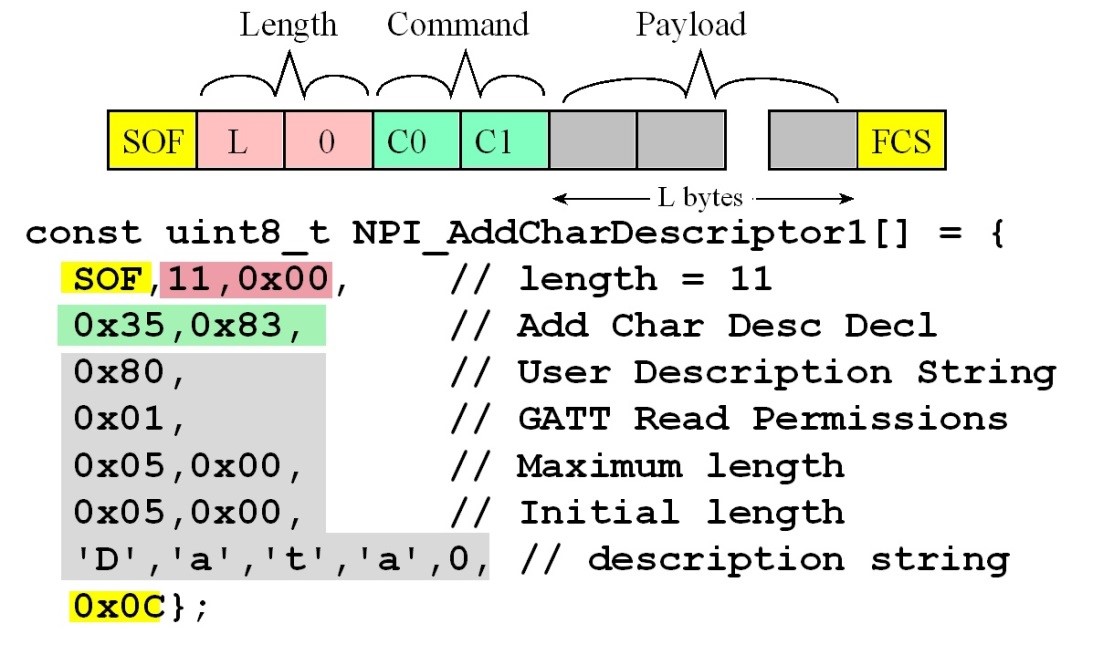Click the 'Add Char Desc Decl' comment
Viewport: 1103px width, 655px height.
click(x=727, y=325)
